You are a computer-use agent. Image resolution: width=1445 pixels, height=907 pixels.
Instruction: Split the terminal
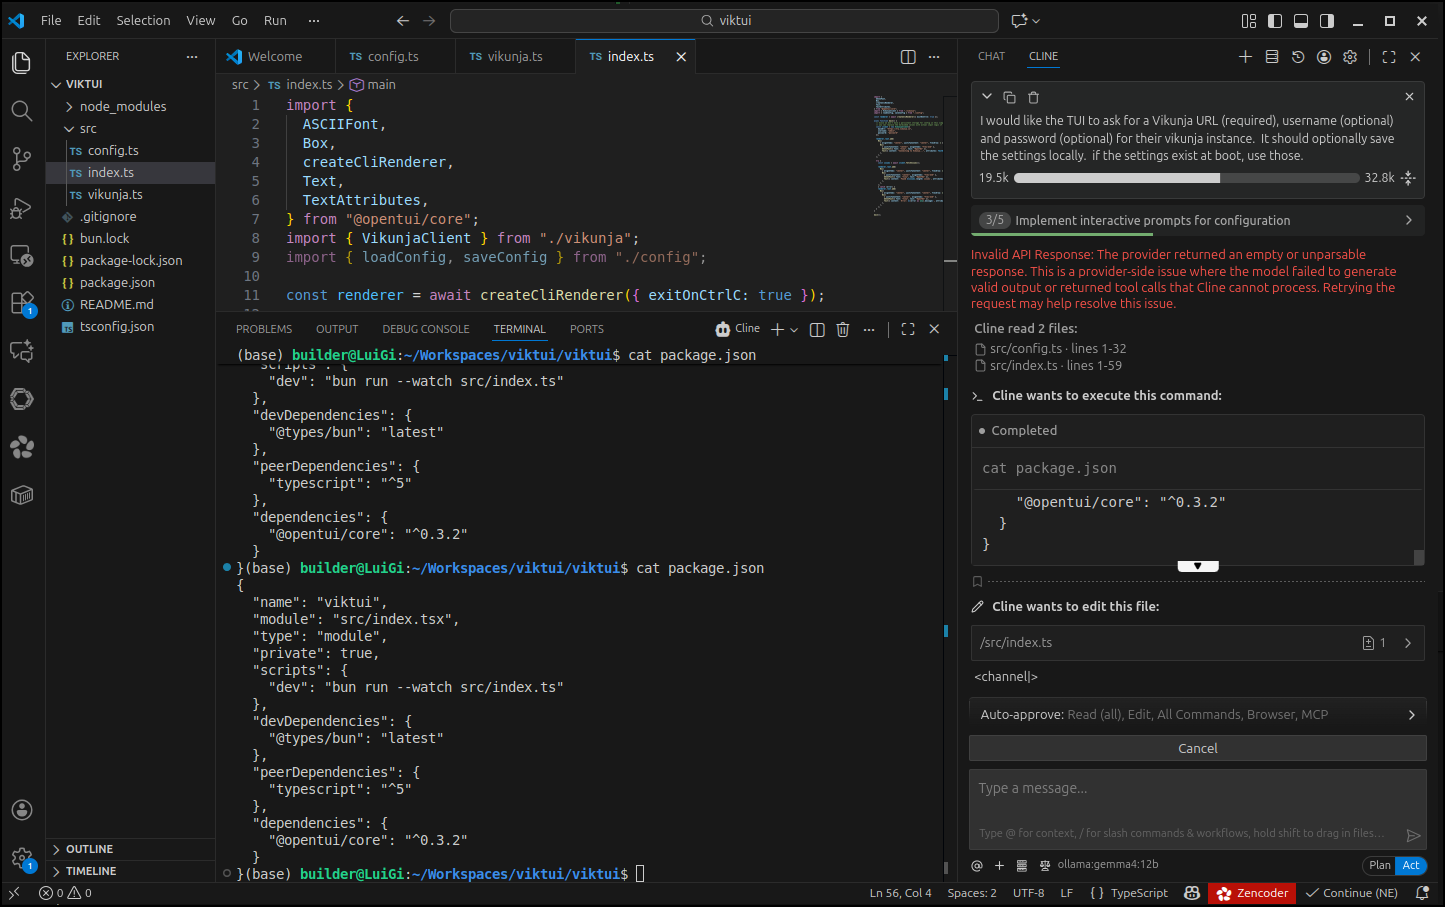pos(817,329)
